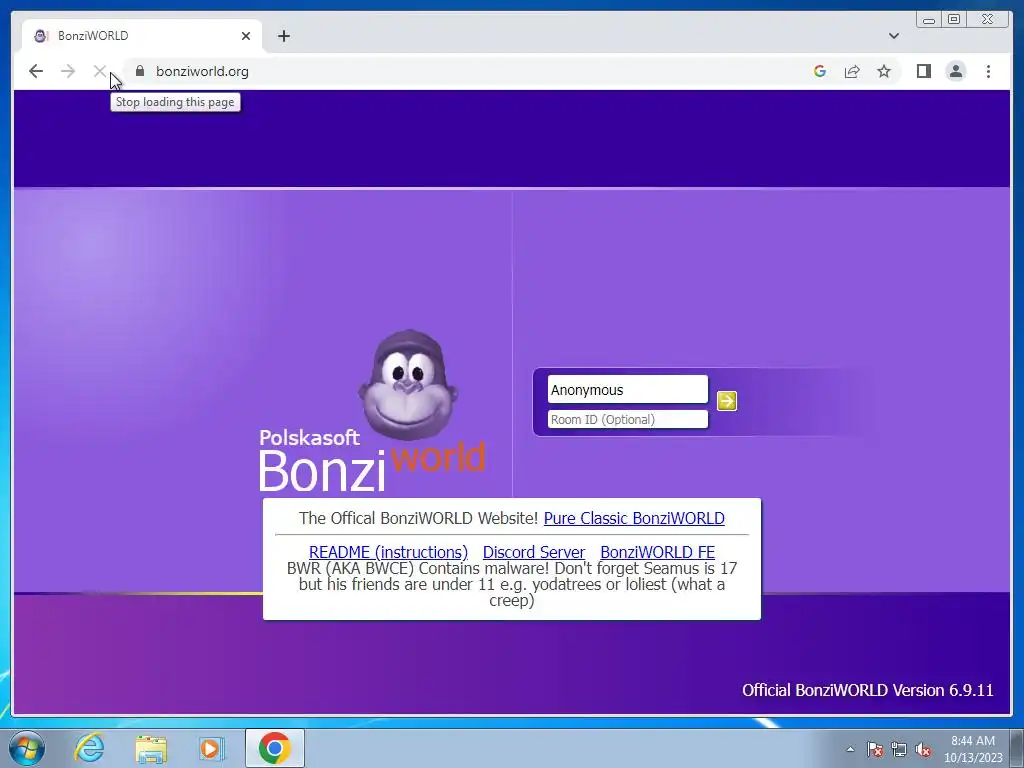Open Pure Classic BonziWORLD link

[x=634, y=518]
